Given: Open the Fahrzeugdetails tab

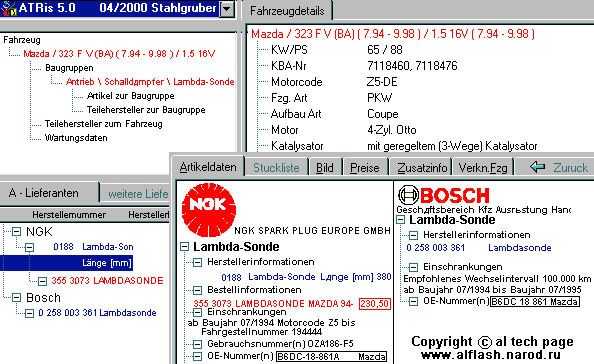Looking at the screenshot, I should [x=287, y=11].
